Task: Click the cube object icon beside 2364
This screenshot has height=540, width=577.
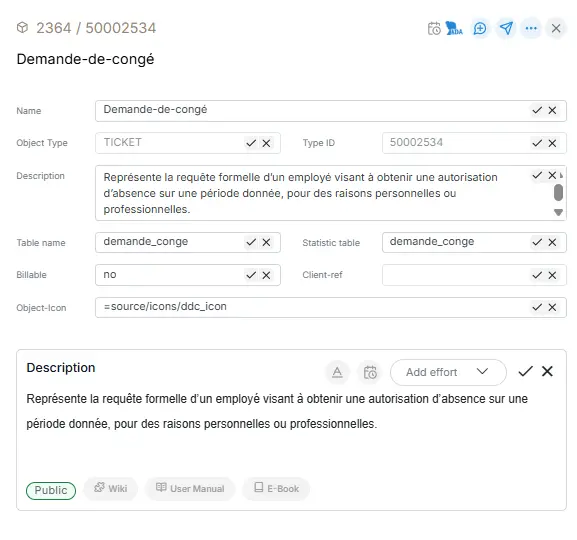Action: 22,28
